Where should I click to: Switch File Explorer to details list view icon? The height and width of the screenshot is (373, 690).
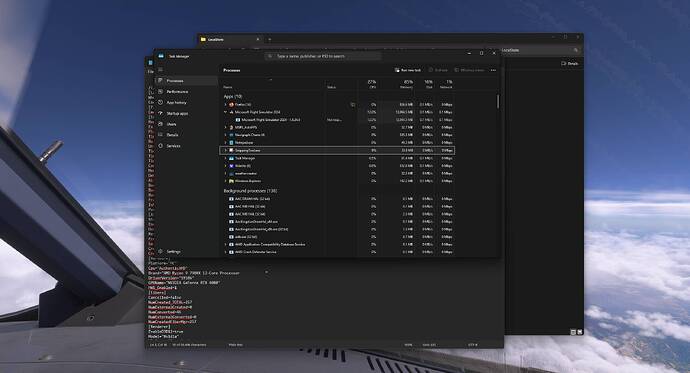tap(573, 332)
